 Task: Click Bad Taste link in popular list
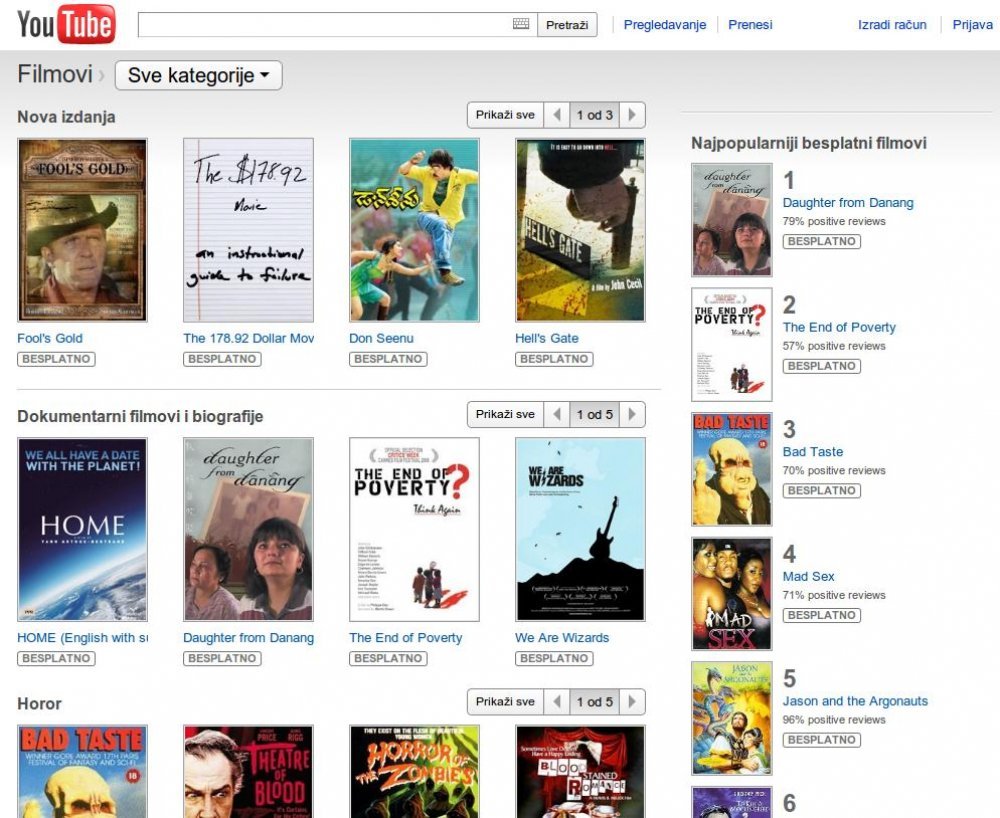coord(812,451)
